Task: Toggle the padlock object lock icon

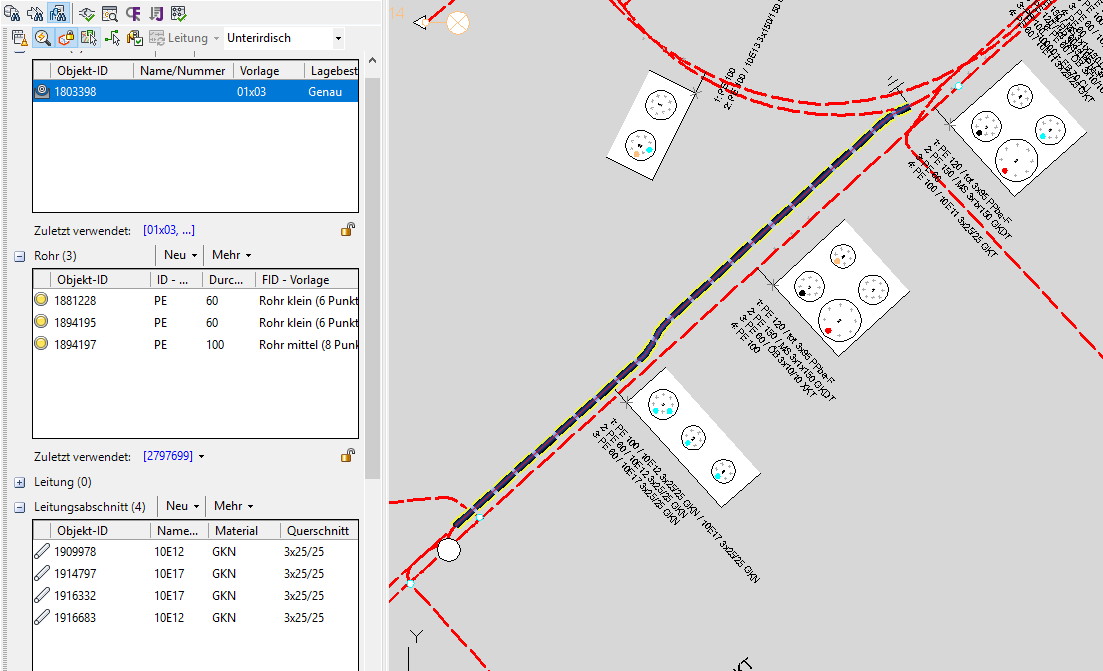Action: [66, 38]
